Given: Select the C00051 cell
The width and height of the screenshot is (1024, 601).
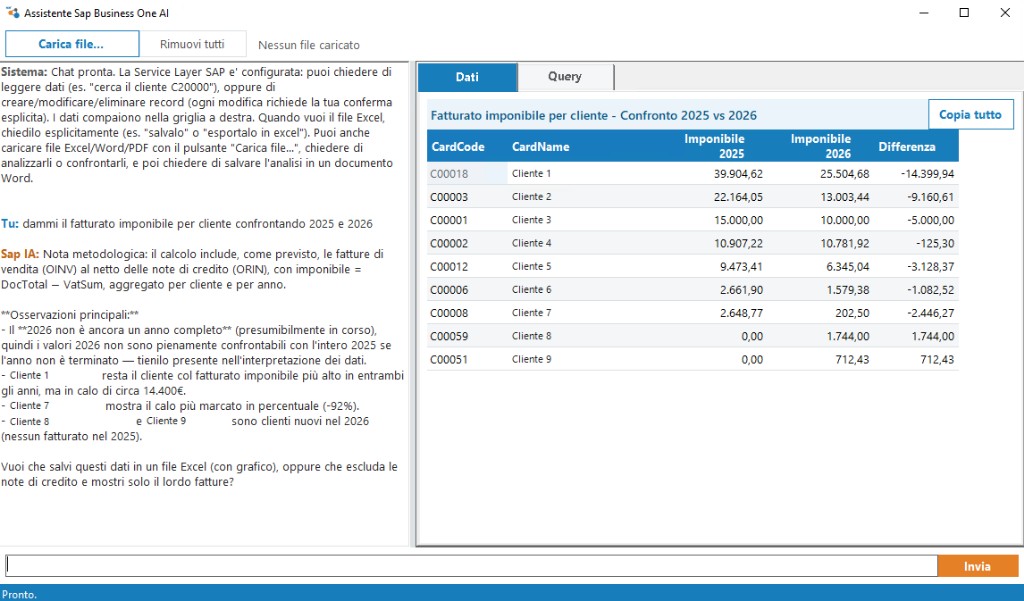Looking at the screenshot, I should click(468, 359).
